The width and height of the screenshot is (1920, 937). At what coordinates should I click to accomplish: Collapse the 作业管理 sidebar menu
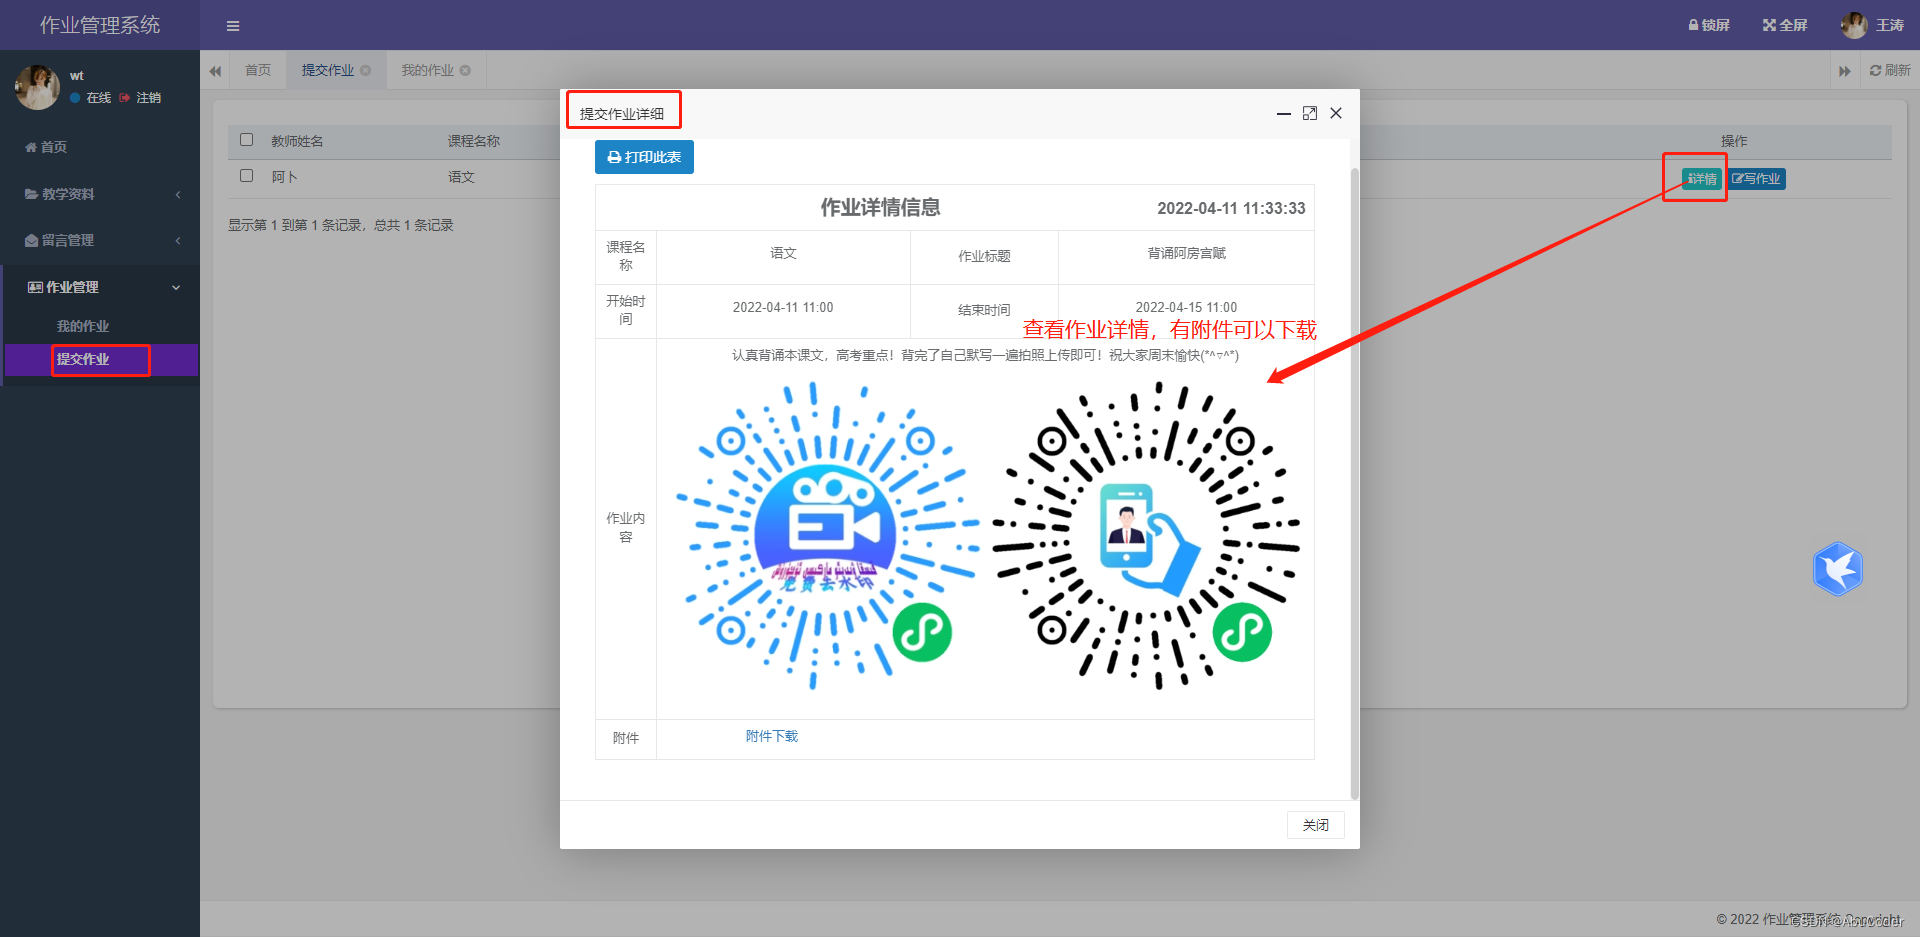(100, 287)
